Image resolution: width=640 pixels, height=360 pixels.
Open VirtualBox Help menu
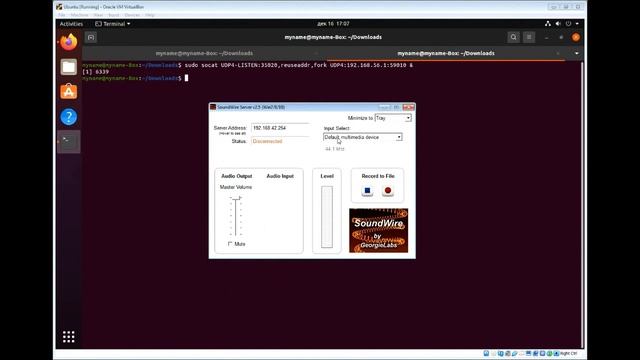[150, 15]
